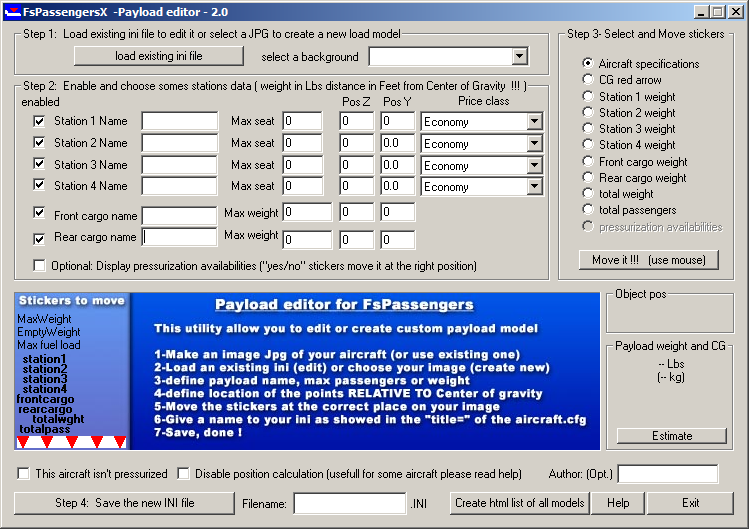Click the Station 1 Name input field

tap(180, 121)
